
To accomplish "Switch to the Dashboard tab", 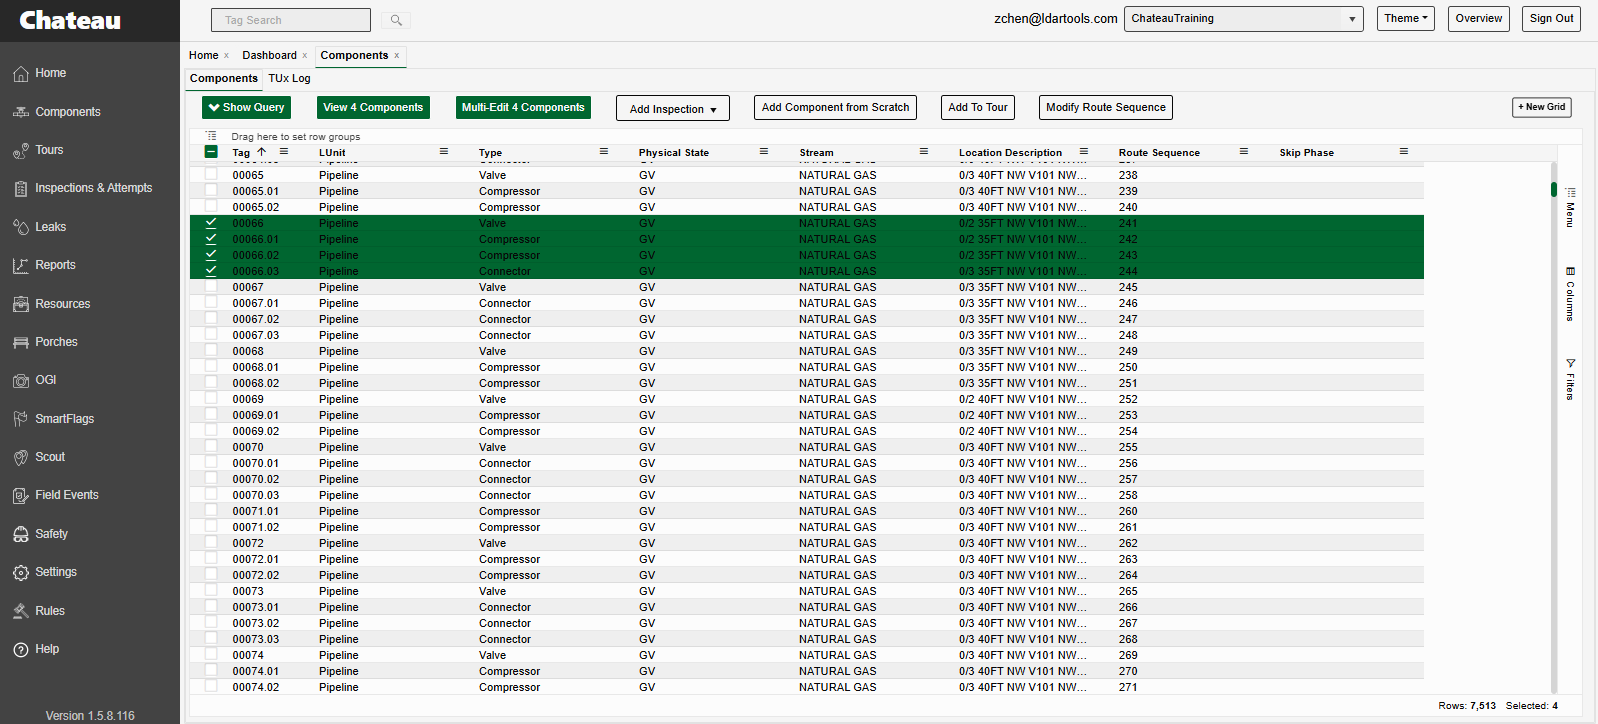I will [x=269, y=55].
